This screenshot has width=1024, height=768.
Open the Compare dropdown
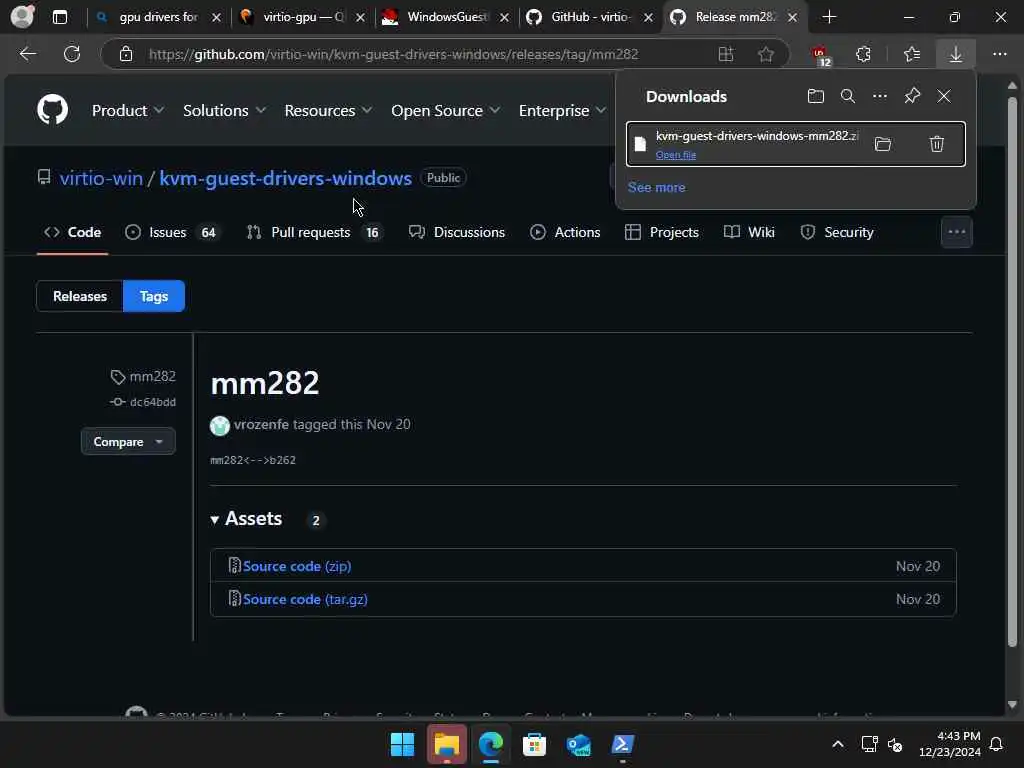(x=128, y=441)
